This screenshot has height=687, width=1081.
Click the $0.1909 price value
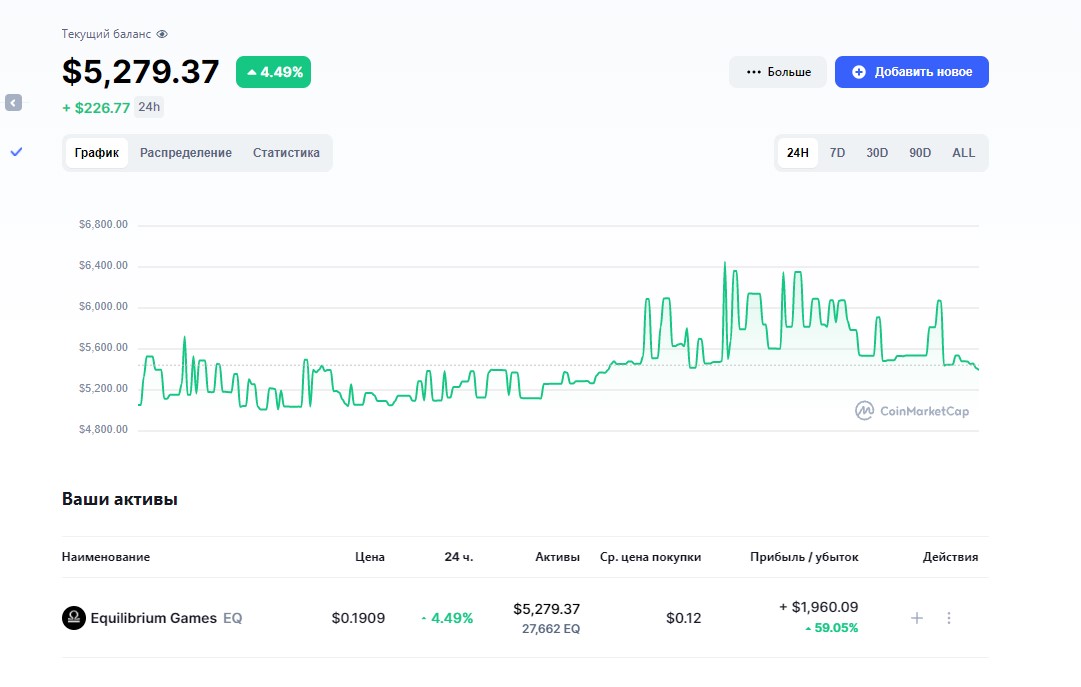coord(358,618)
